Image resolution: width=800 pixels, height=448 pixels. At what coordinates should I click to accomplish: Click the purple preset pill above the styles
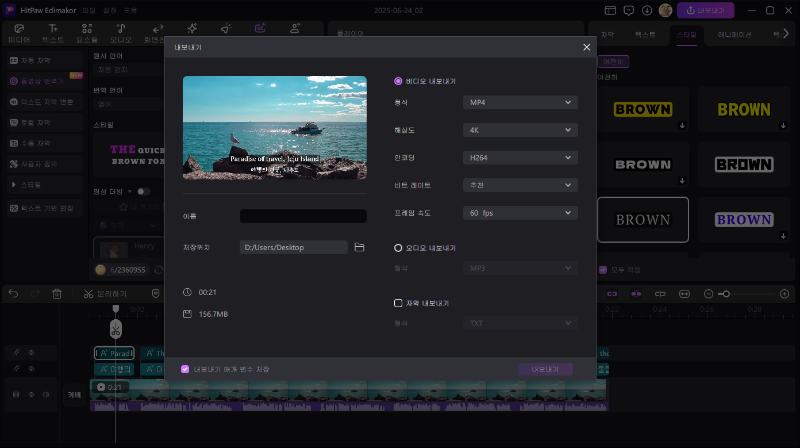(x=613, y=61)
